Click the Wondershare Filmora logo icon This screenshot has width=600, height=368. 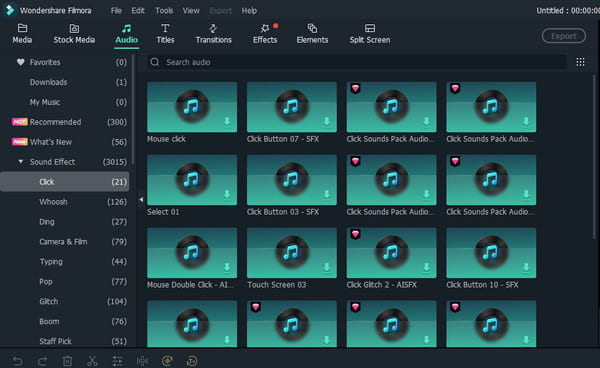pyautogui.click(x=10, y=10)
